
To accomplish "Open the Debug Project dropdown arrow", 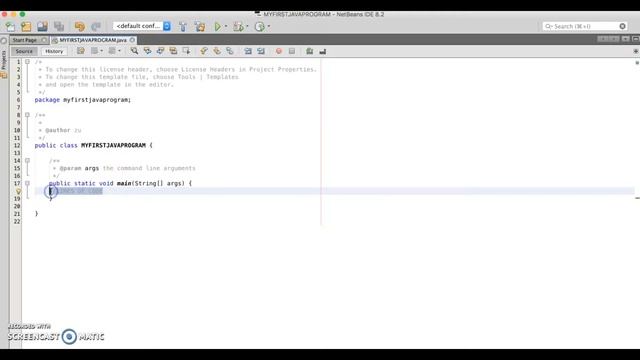I will tap(247, 27).
